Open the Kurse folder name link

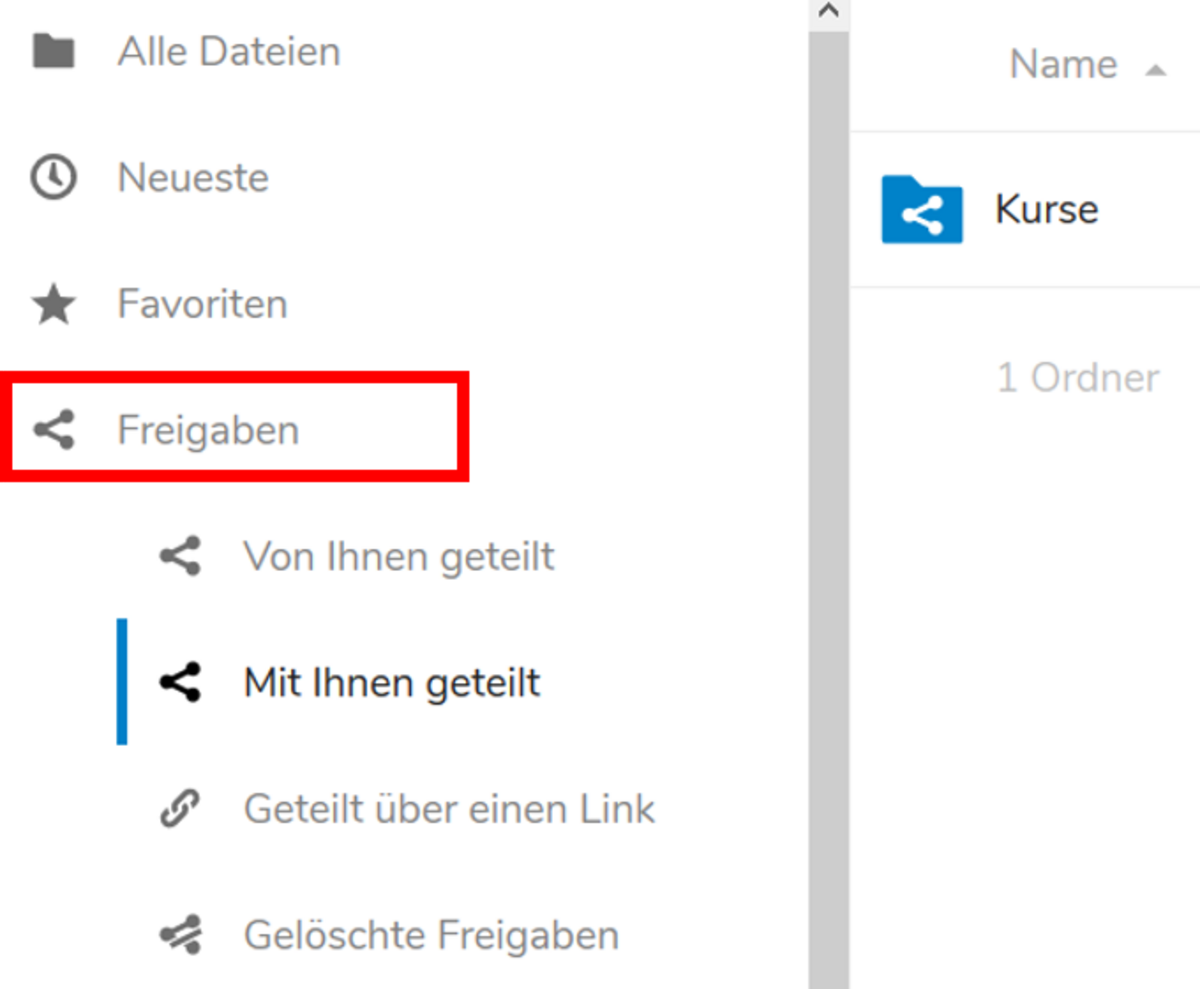(1046, 209)
